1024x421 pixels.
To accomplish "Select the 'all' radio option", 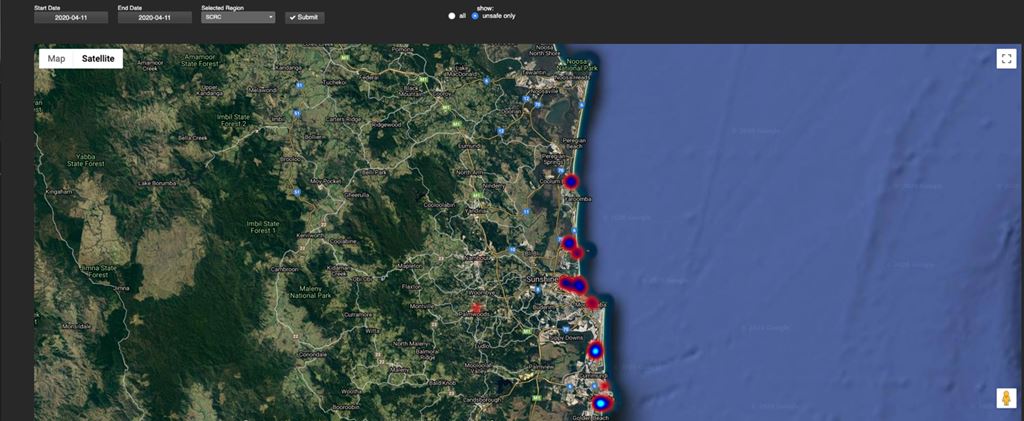I will tap(452, 16).
